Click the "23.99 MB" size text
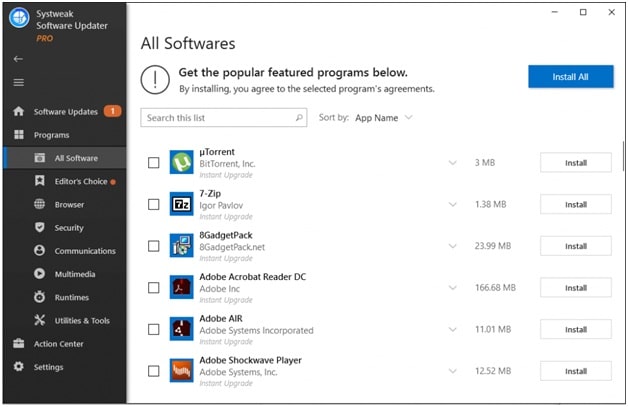 [493, 246]
